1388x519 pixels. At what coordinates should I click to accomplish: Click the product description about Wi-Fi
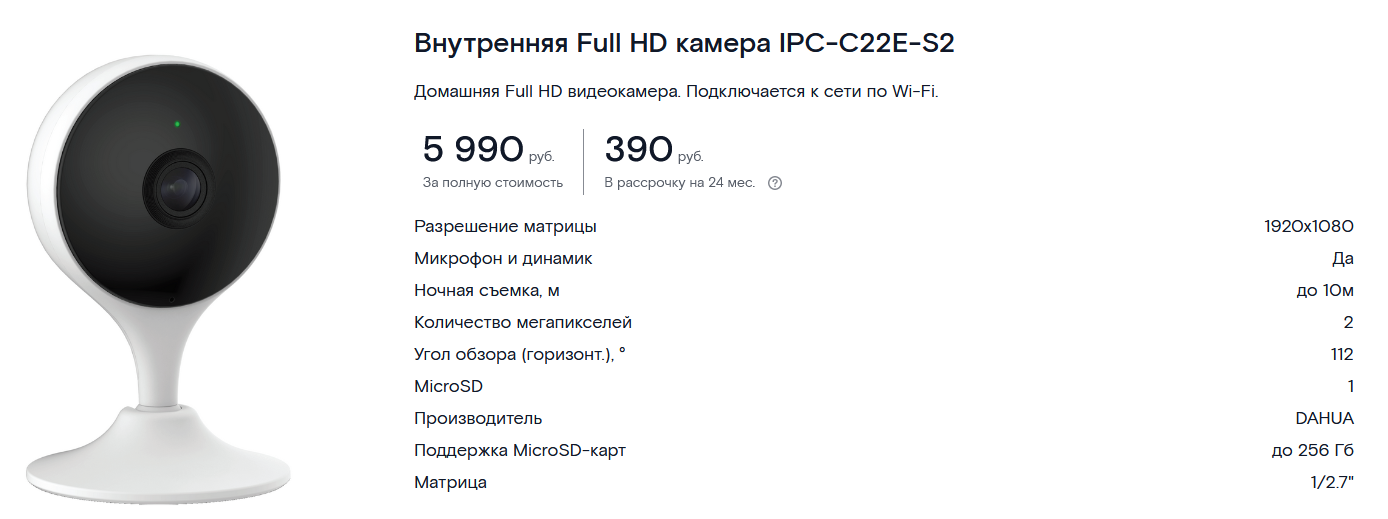(x=676, y=92)
